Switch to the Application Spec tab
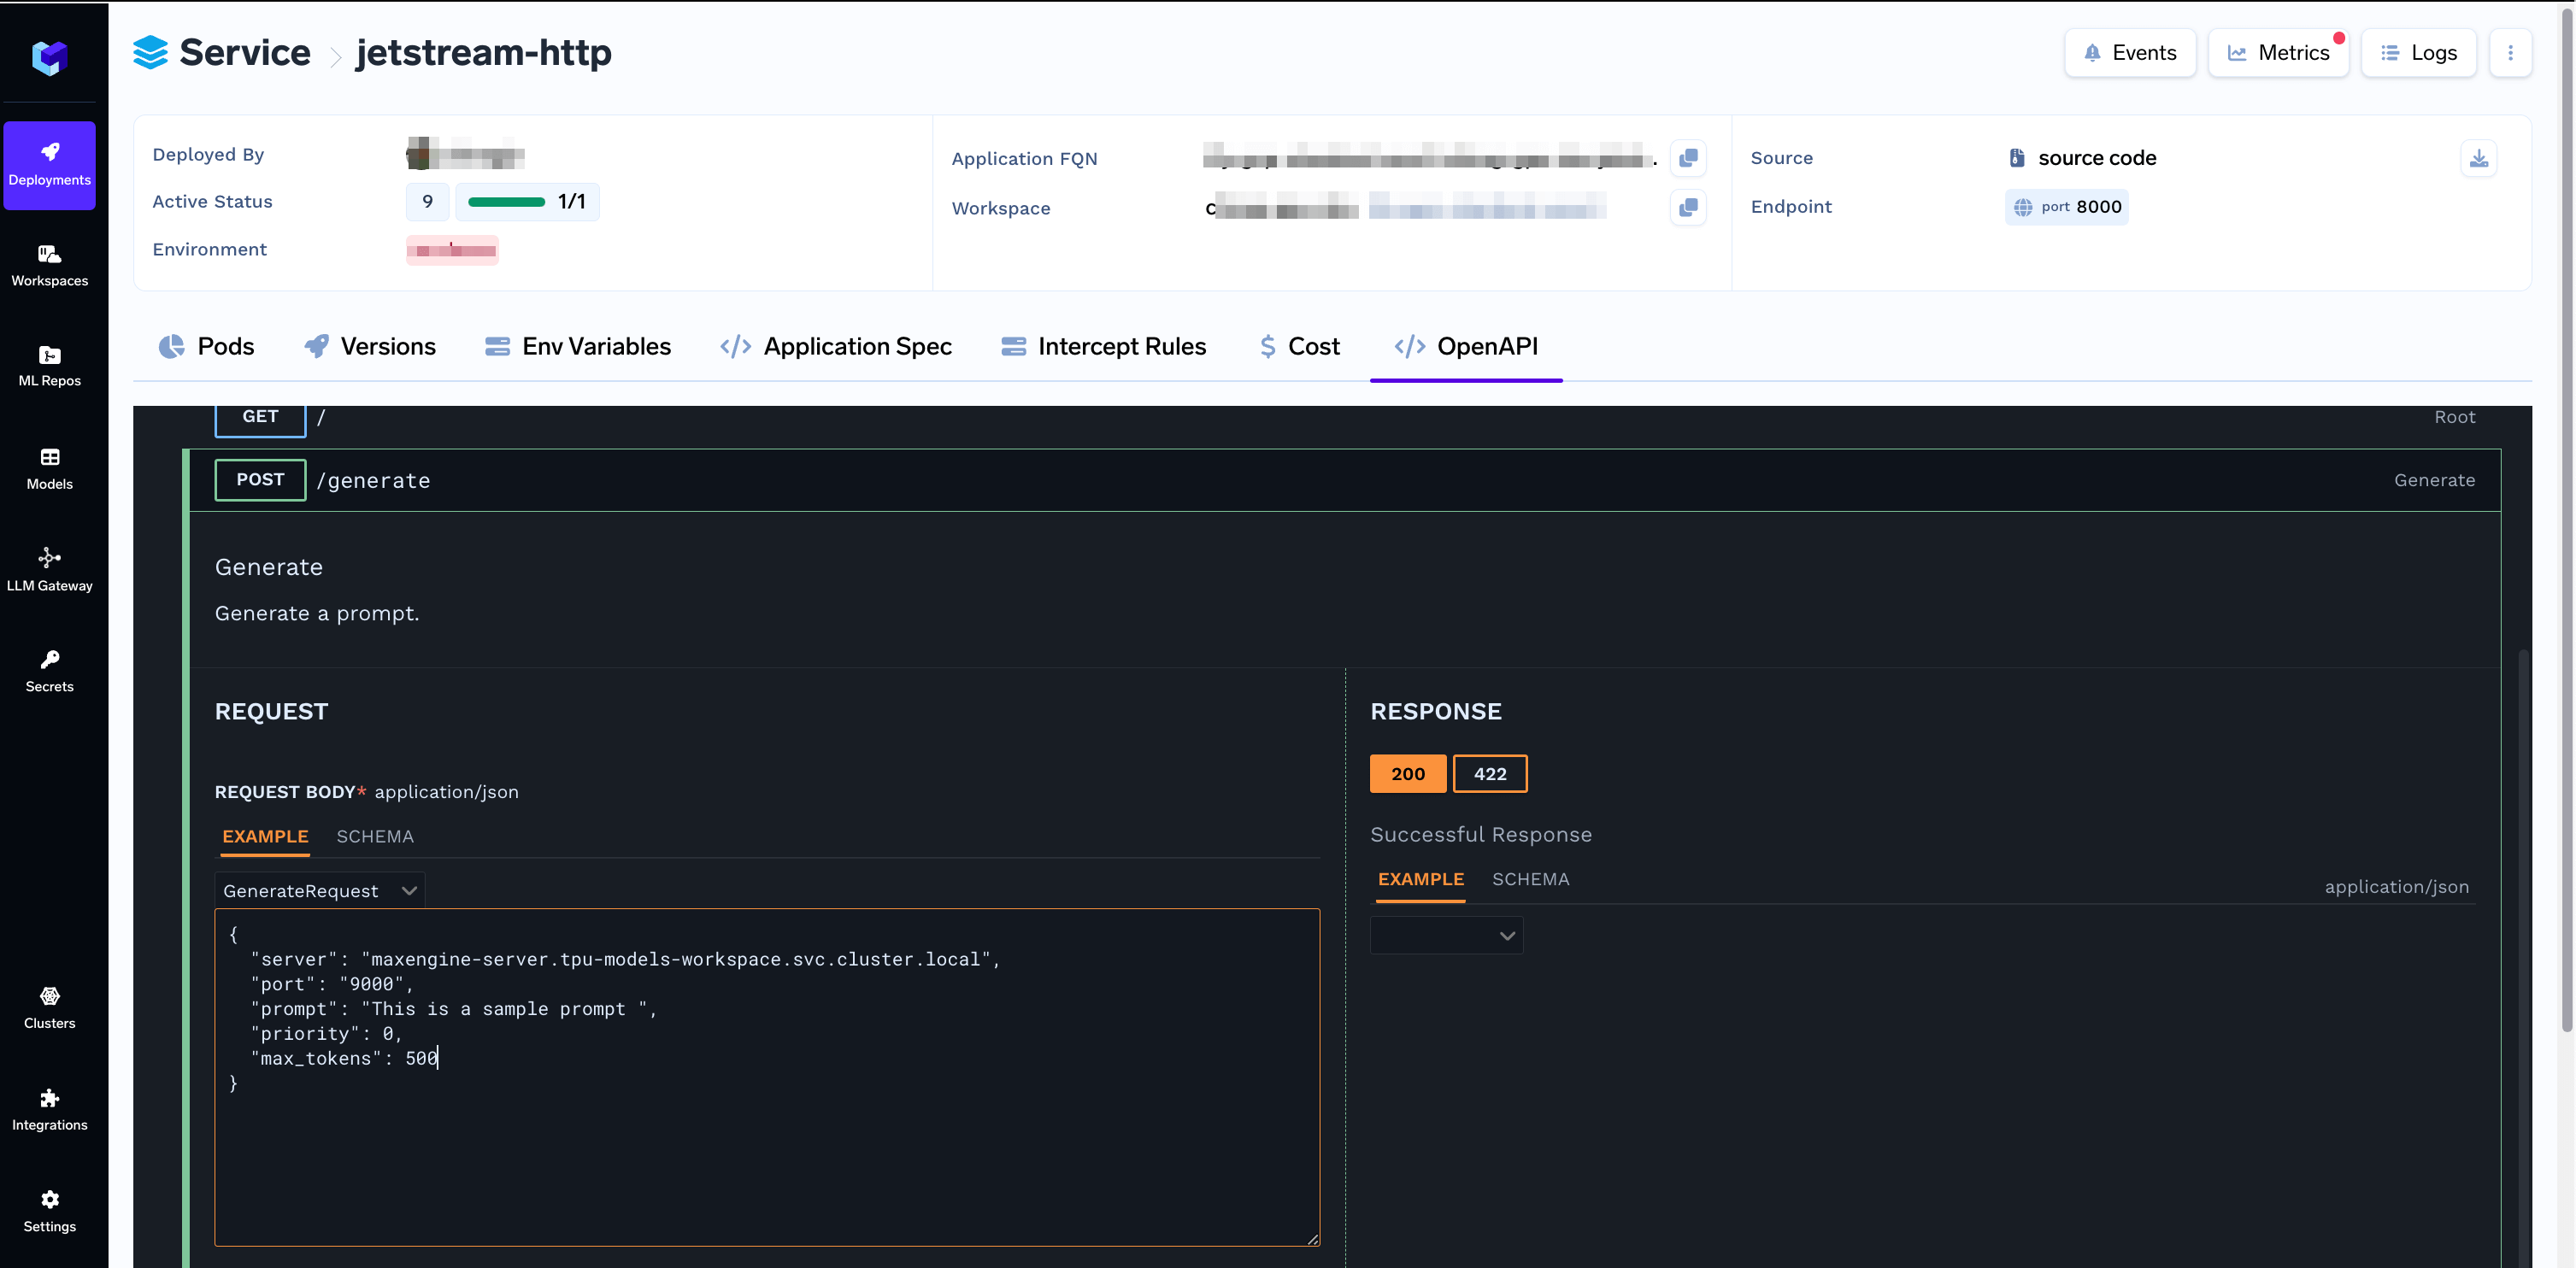The image size is (2576, 1268). (836, 346)
